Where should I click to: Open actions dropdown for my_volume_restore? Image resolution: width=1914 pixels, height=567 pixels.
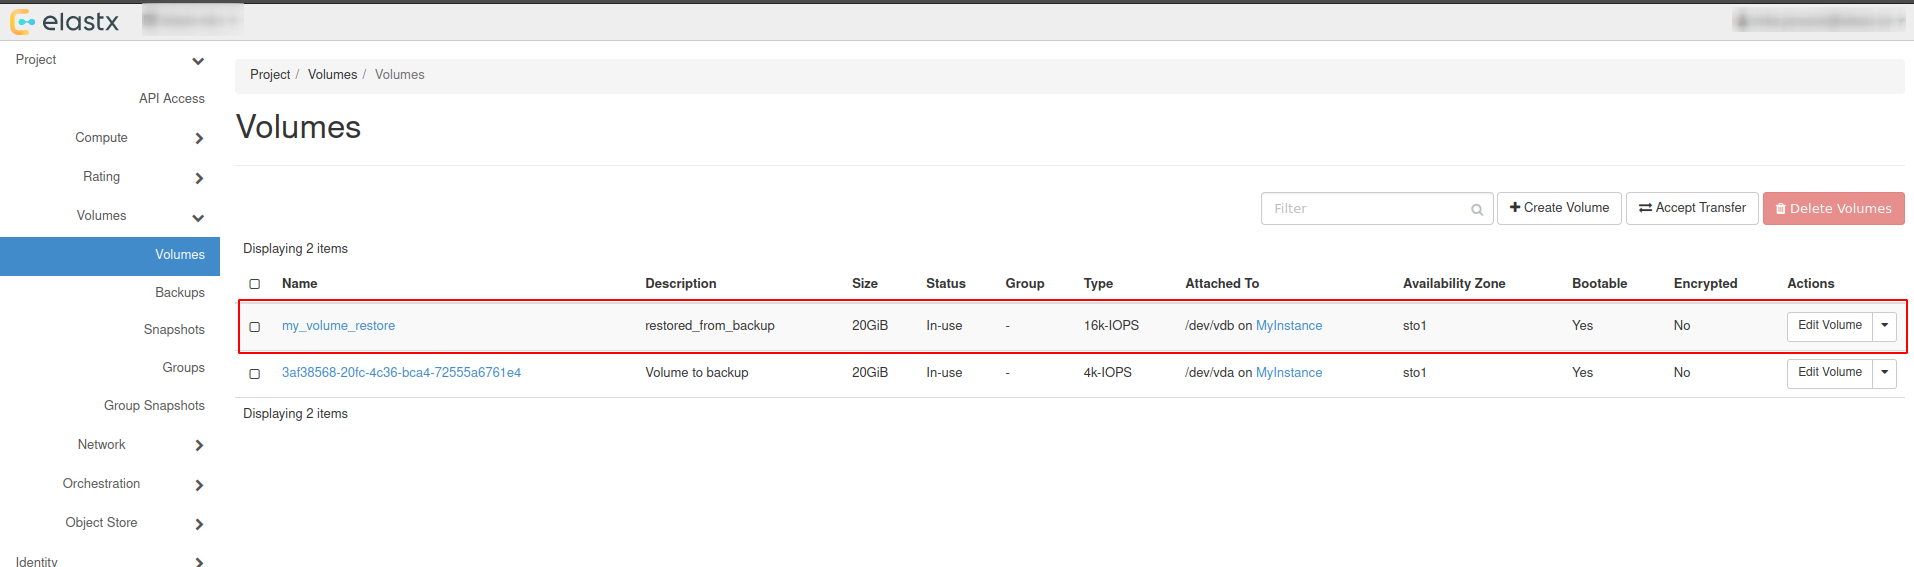(x=1884, y=326)
